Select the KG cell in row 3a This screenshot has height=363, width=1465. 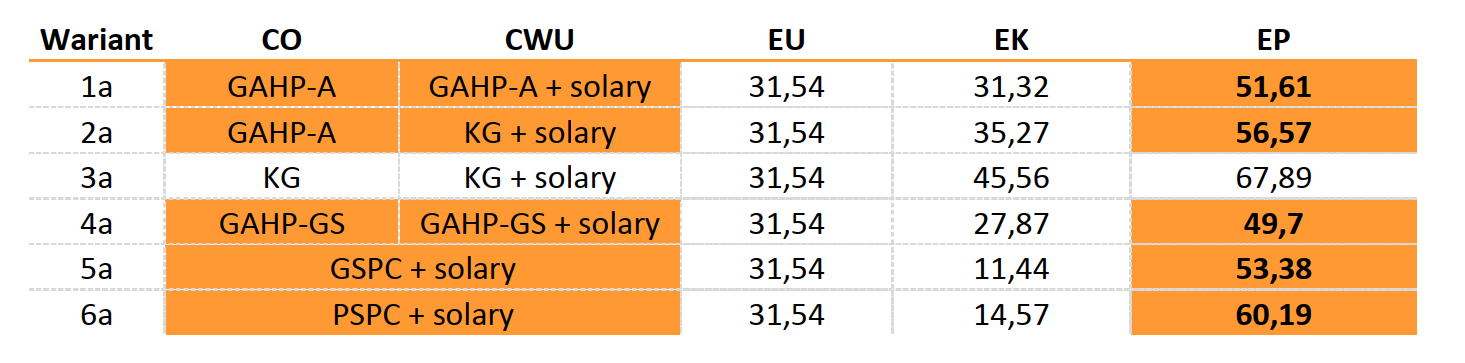tap(281, 178)
